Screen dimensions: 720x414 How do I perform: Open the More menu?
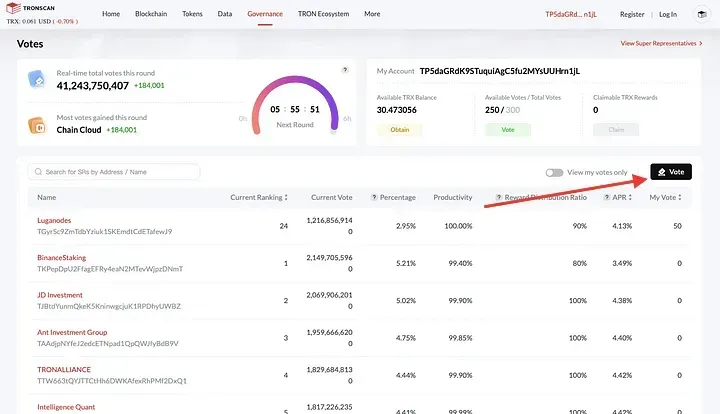[372, 14]
